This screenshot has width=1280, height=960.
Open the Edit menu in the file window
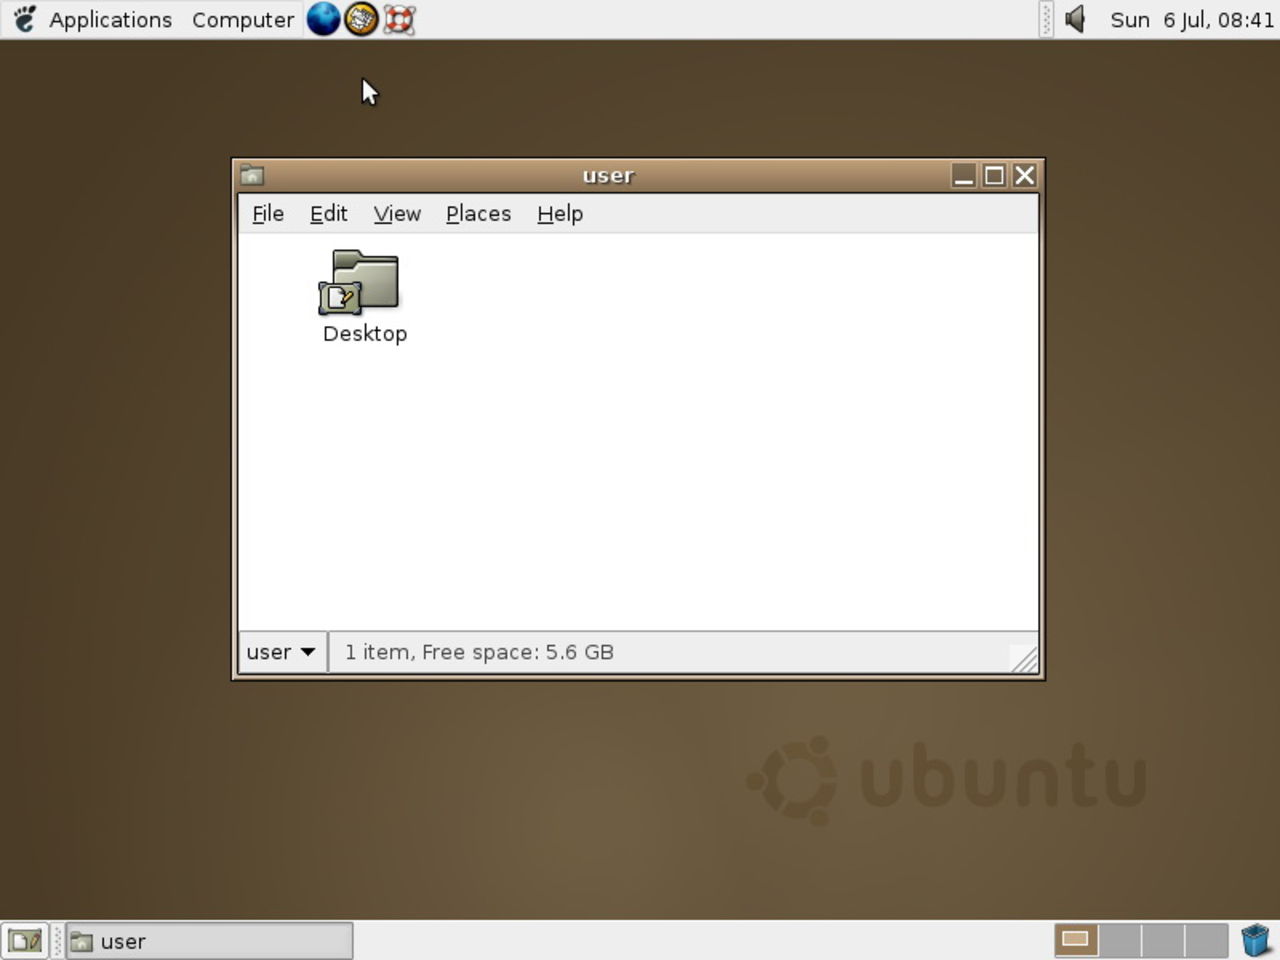tap(327, 213)
